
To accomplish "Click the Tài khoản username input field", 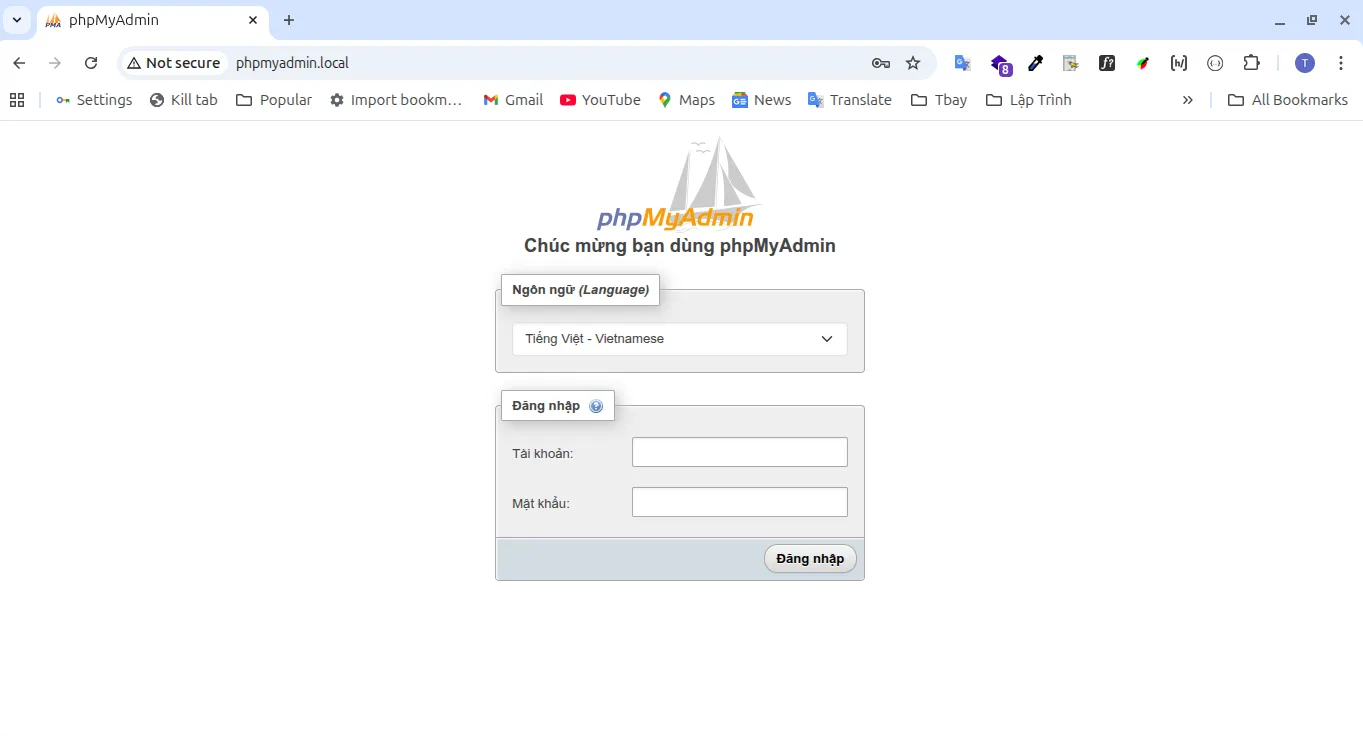I will tap(739, 451).
